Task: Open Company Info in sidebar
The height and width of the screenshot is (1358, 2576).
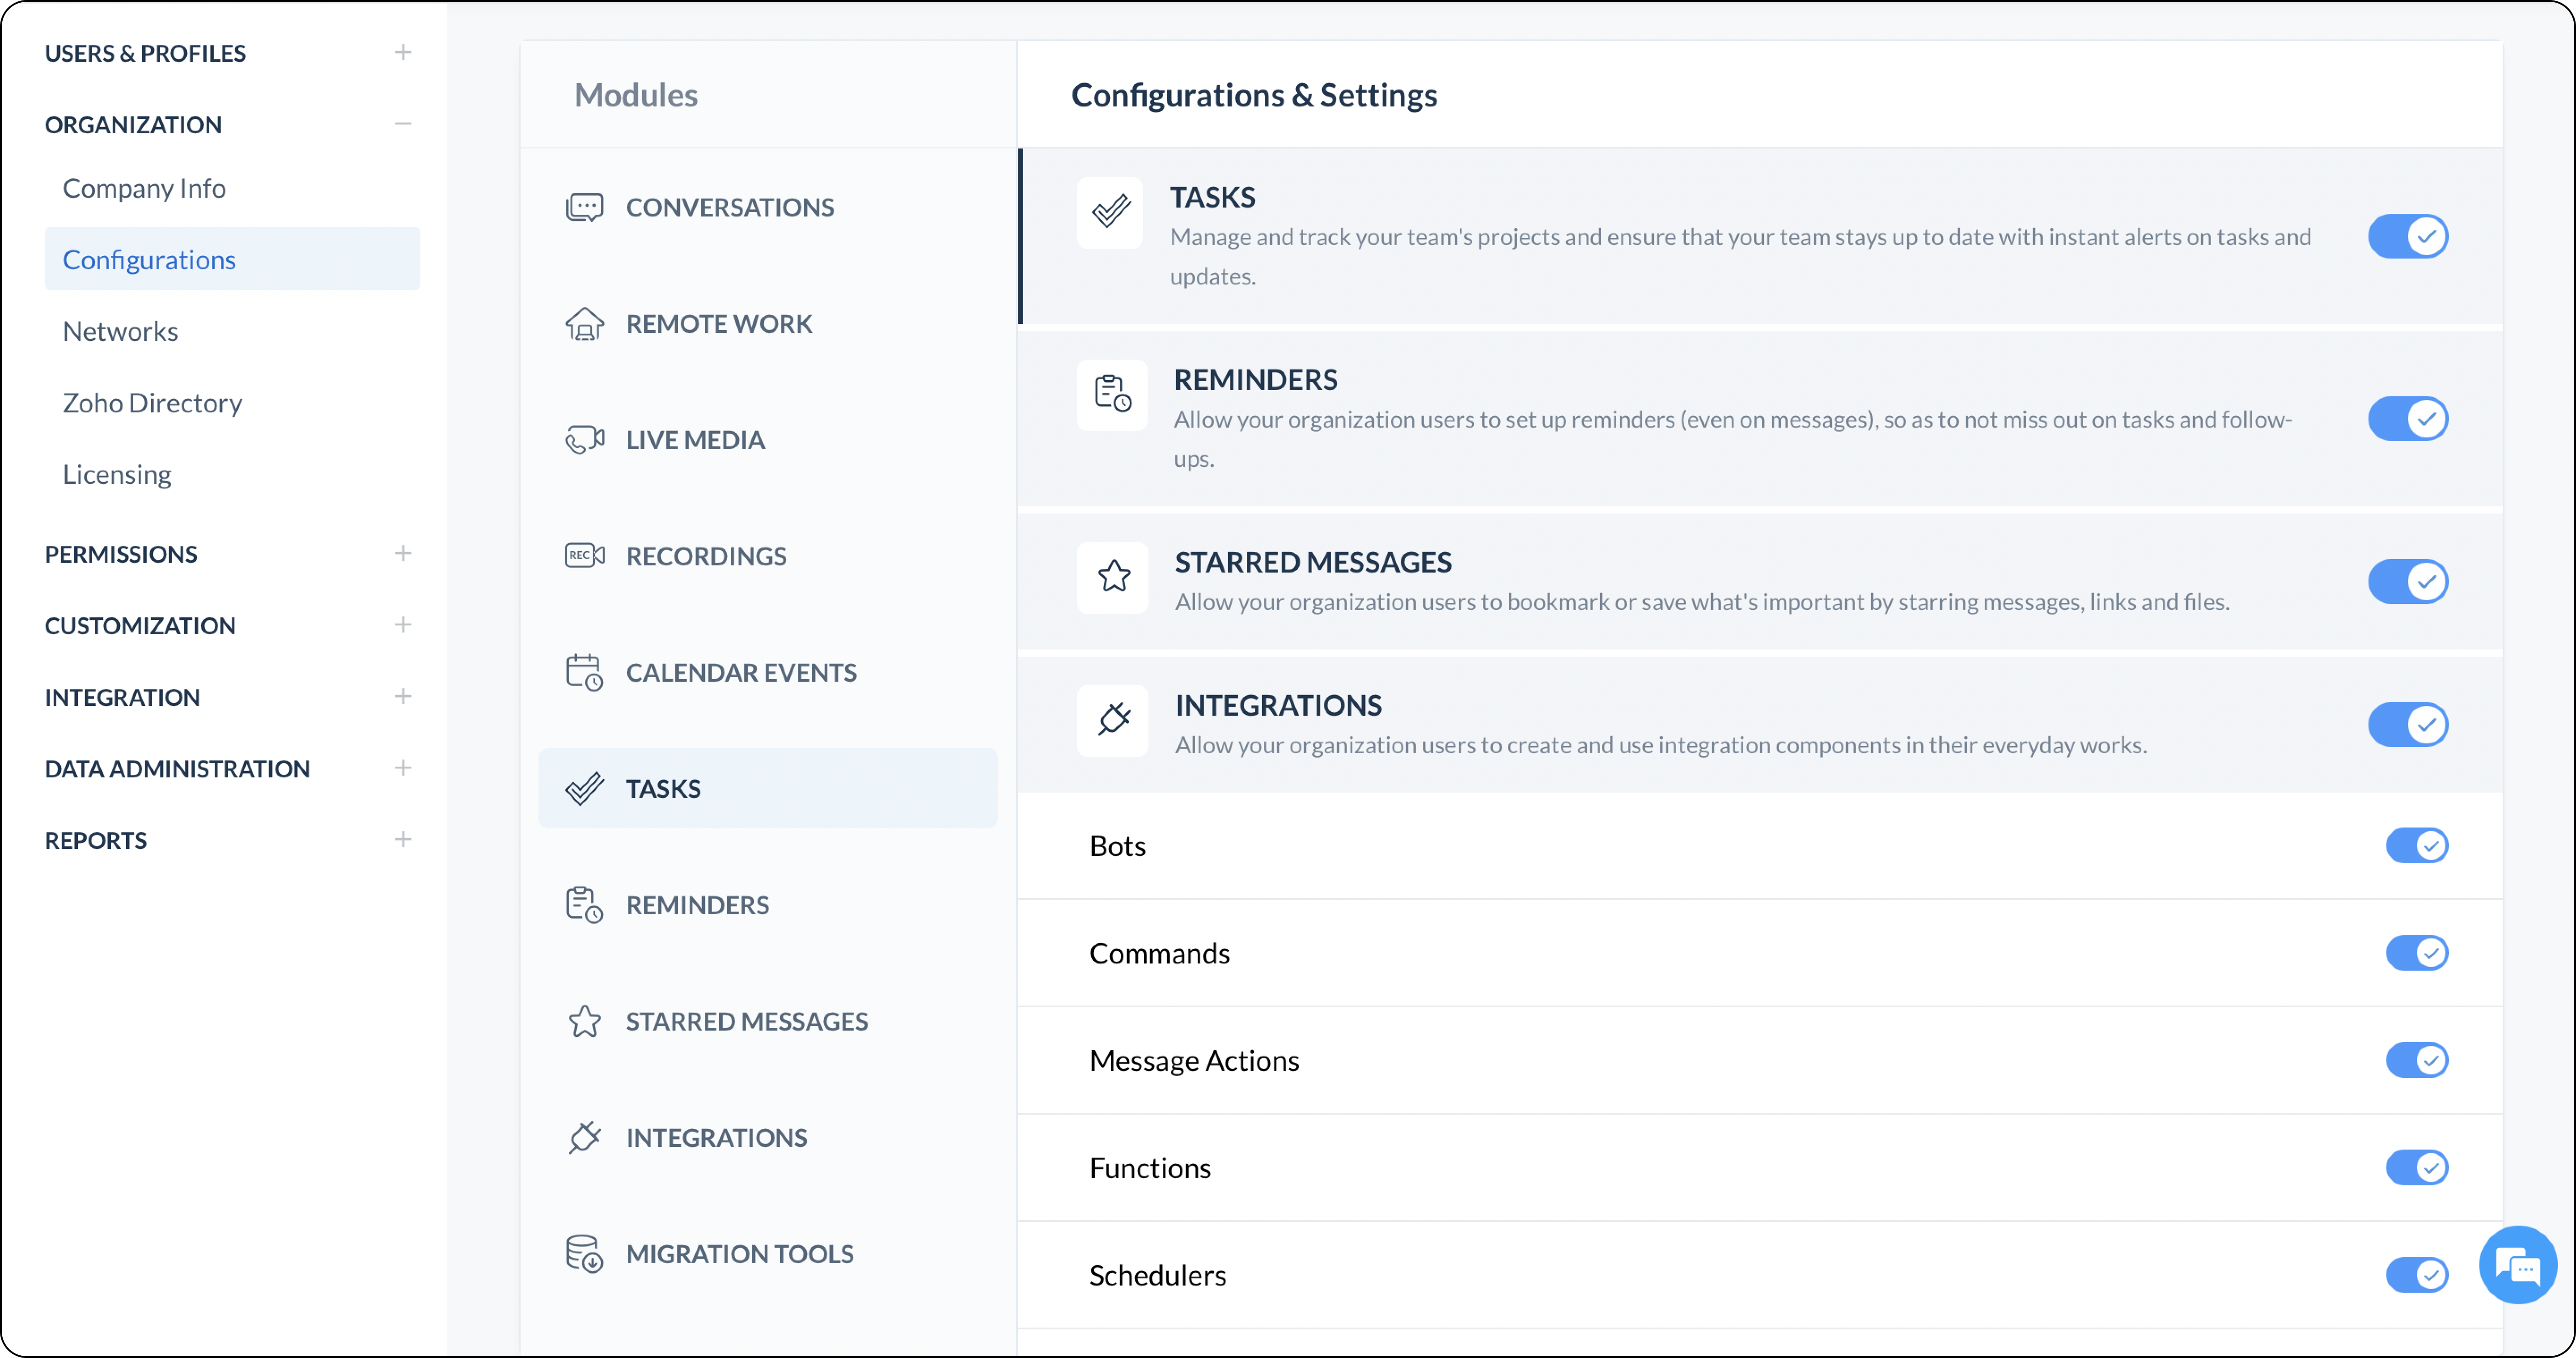Action: pos(144,188)
